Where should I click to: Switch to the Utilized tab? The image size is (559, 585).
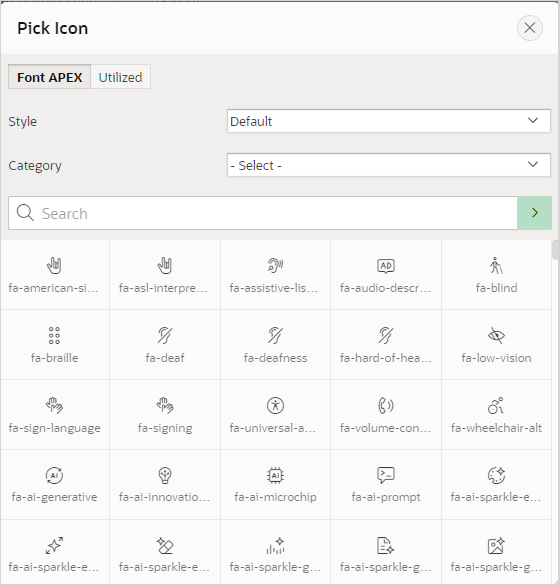(x=120, y=77)
